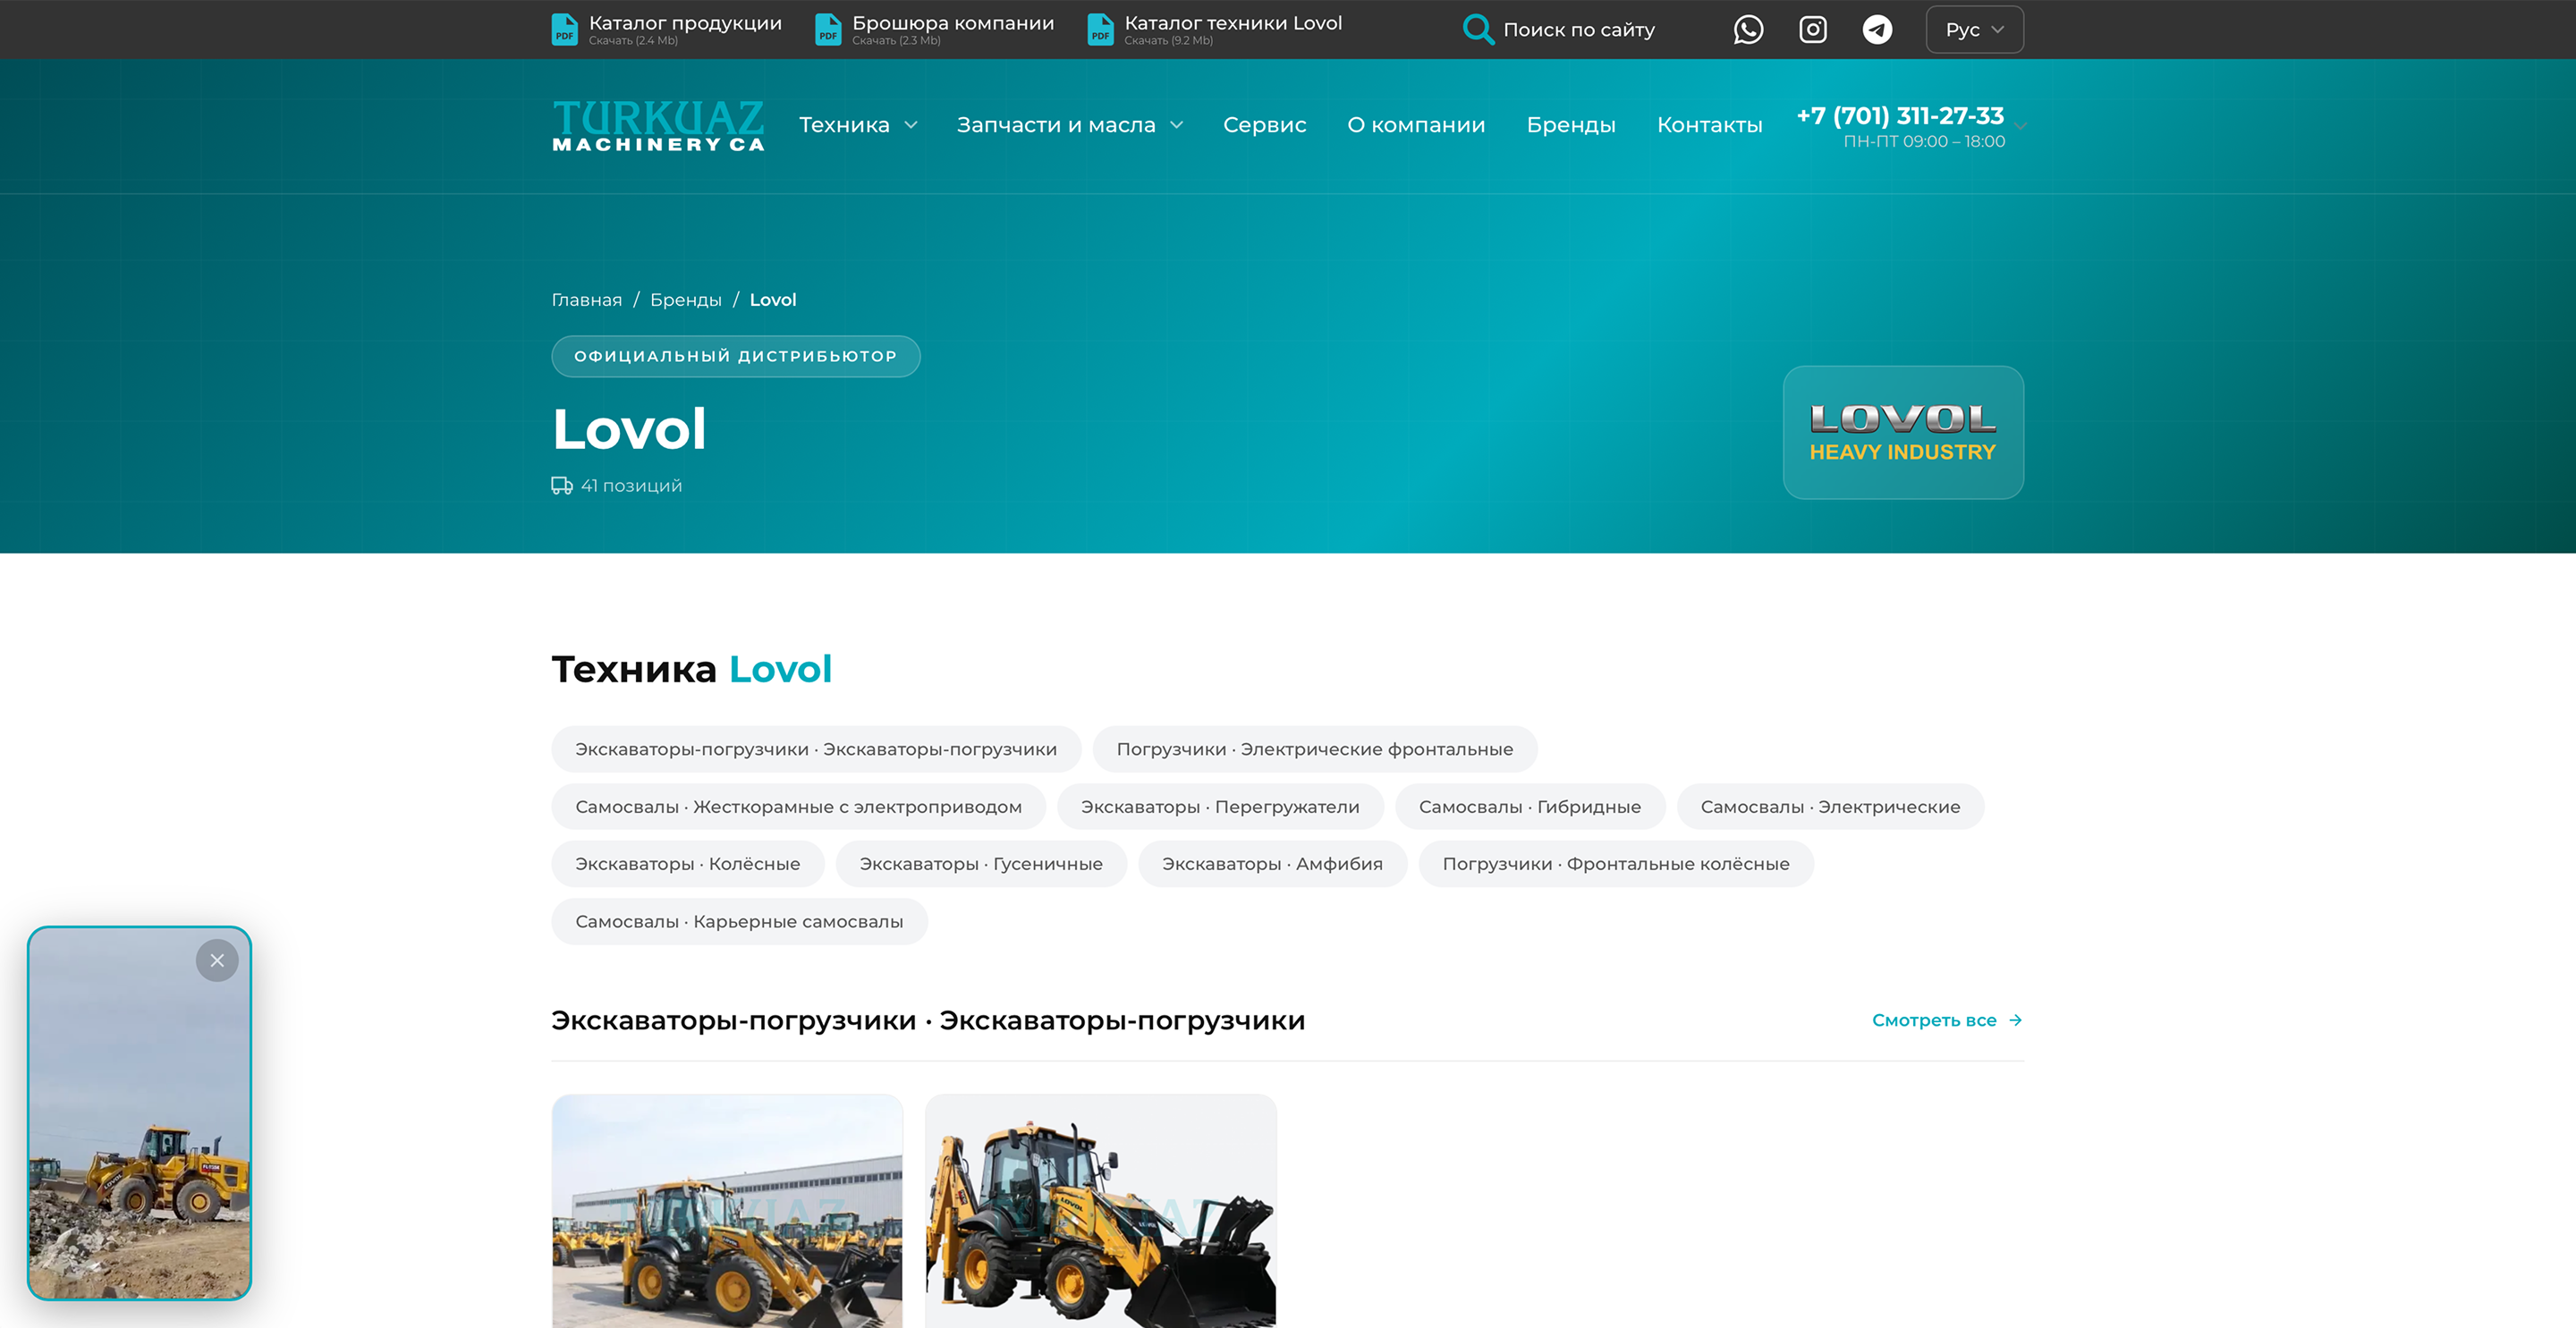Select Экскаваторы · Амфибия chip
Viewport: 2576px width, 1328px height.
point(1272,864)
